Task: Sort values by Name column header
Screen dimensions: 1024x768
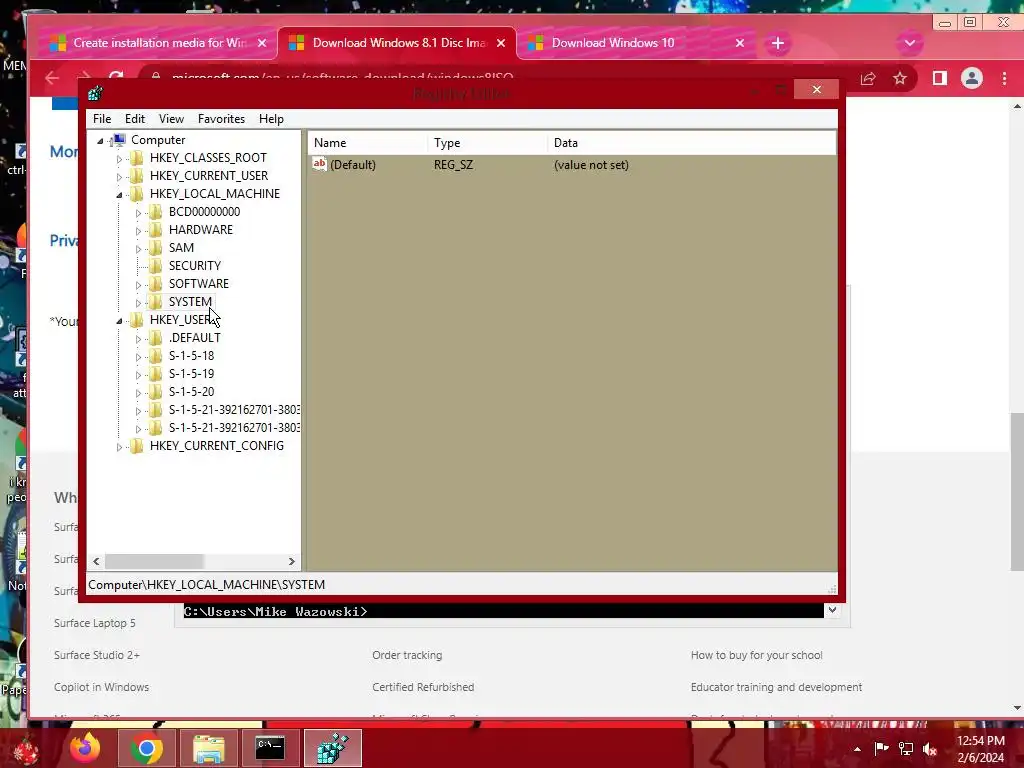Action: (x=368, y=143)
